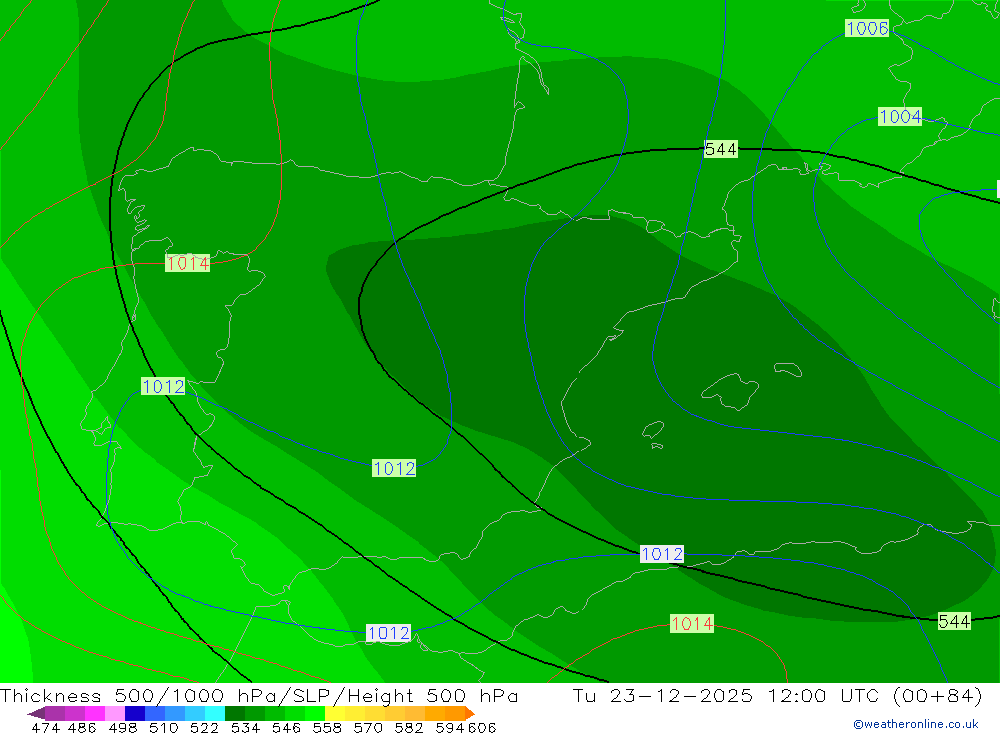This screenshot has height=733, width=1000.
Task: Click legend value 570
Action: pos(368,727)
